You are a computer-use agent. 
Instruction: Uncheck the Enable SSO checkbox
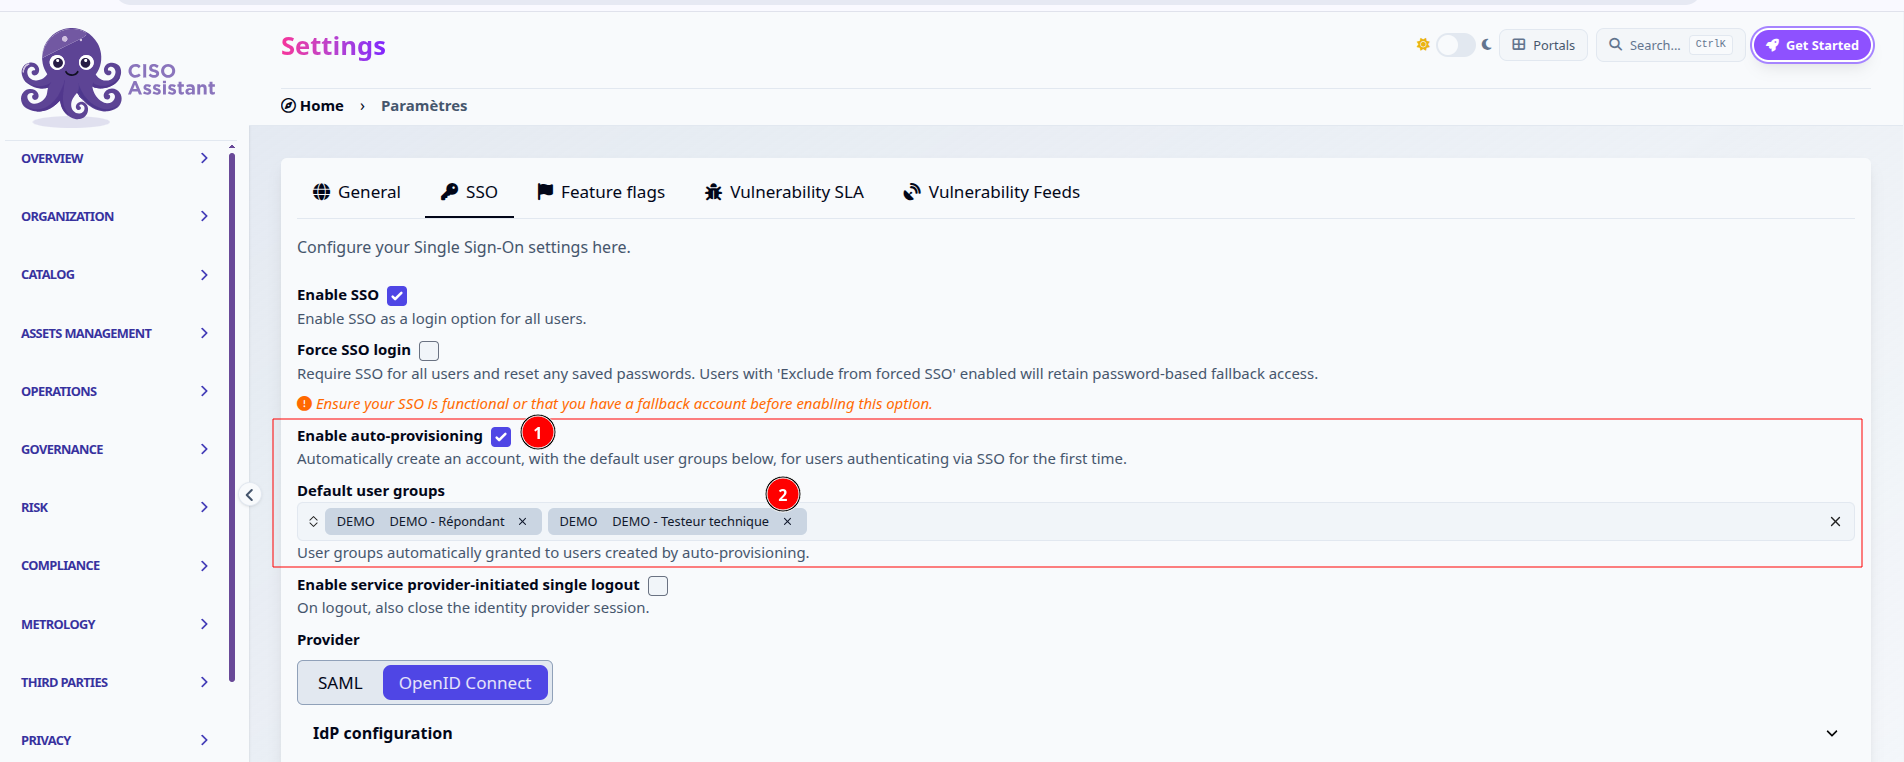(397, 296)
